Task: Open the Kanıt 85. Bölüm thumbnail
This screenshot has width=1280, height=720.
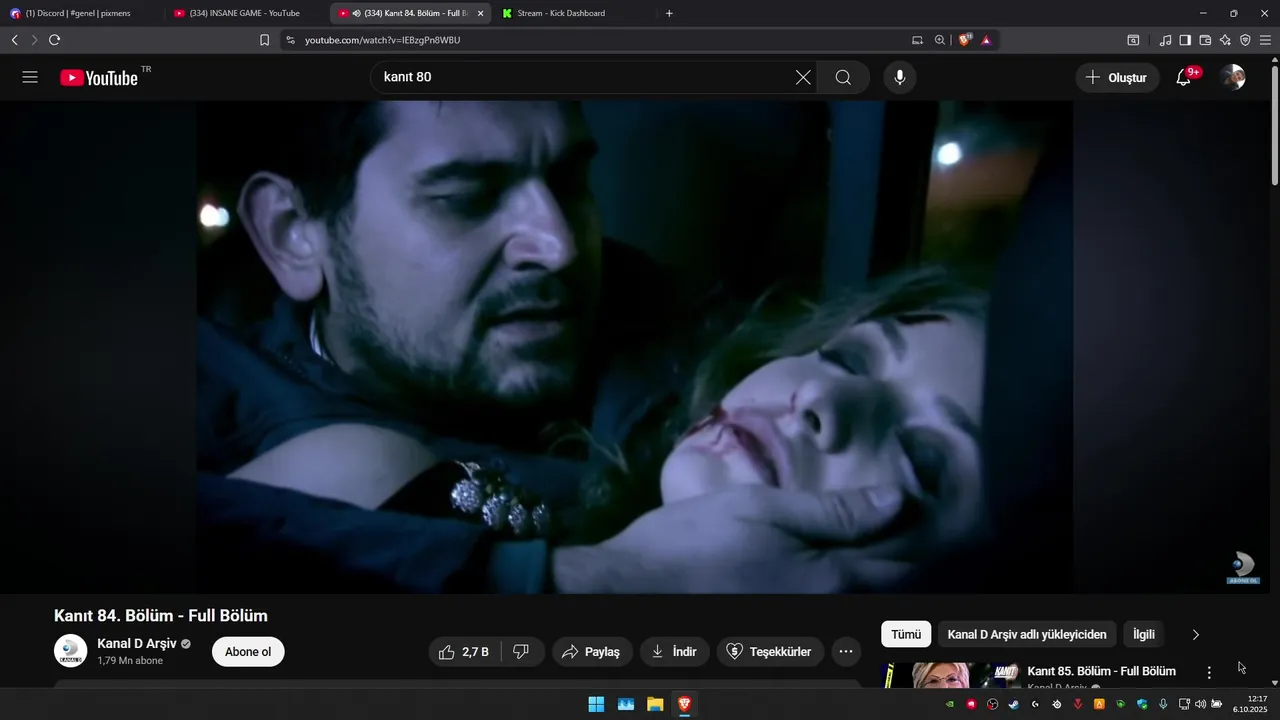Action: point(951,676)
